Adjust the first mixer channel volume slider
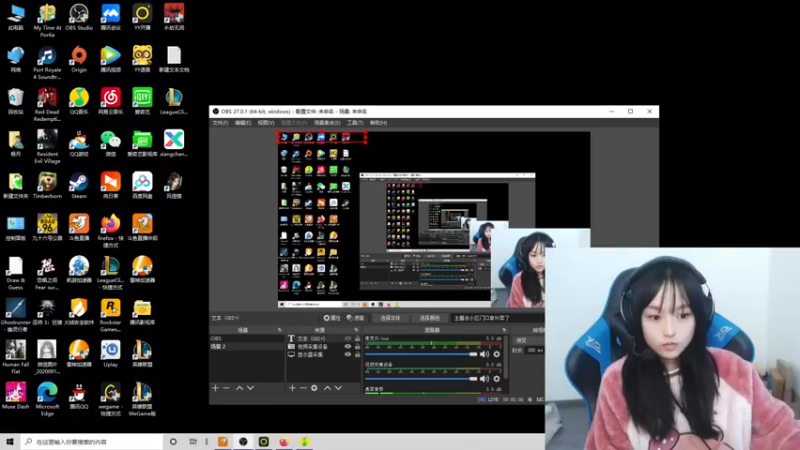 [421, 354]
